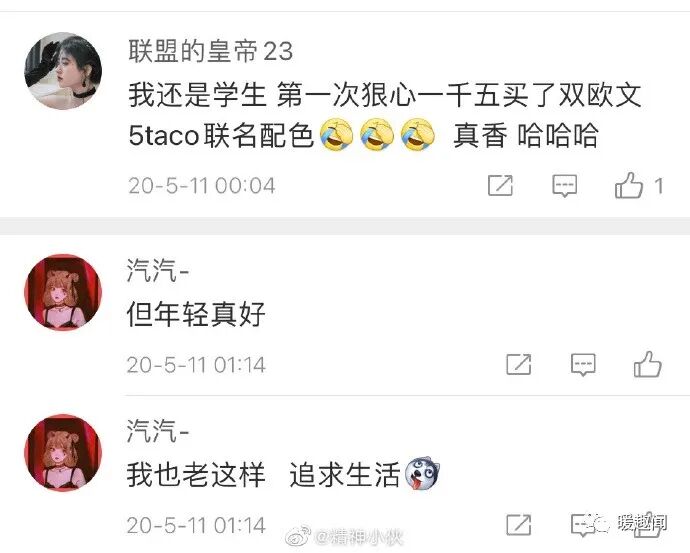This screenshot has height=553, width=690.
Task: Open profile picture of 联盟的皇帝23
Action: 63,70
